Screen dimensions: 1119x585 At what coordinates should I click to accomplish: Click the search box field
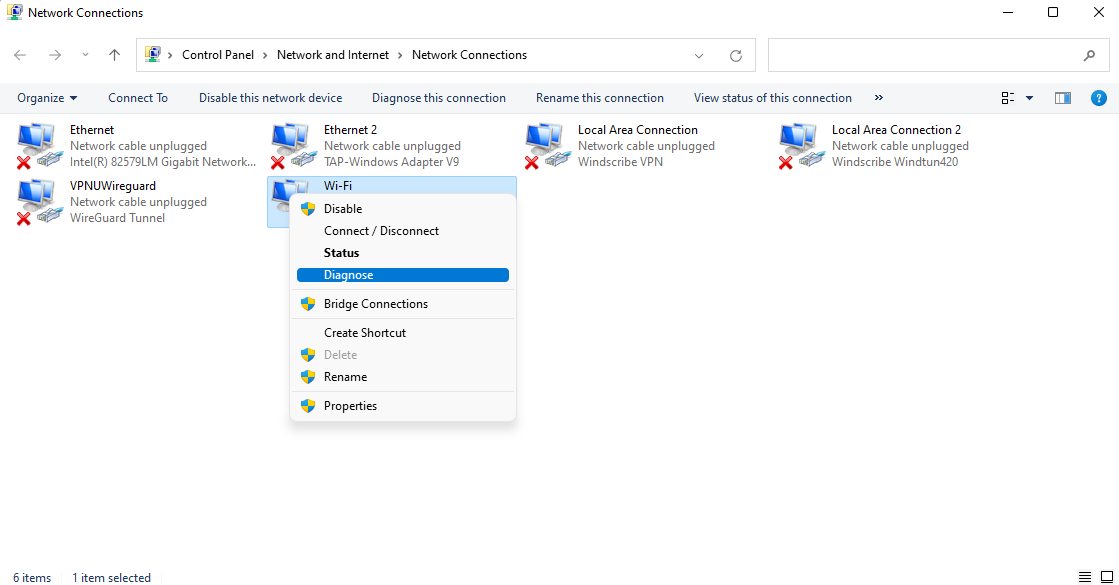coord(922,56)
